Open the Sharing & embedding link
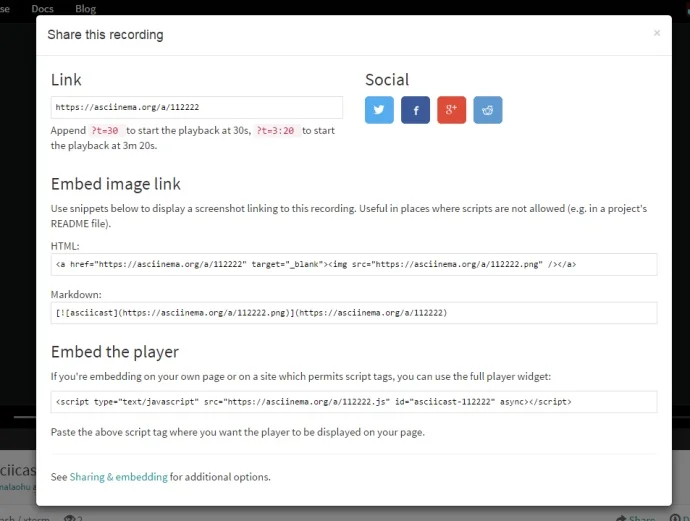The image size is (690, 521). pyautogui.click(x=118, y=477)
